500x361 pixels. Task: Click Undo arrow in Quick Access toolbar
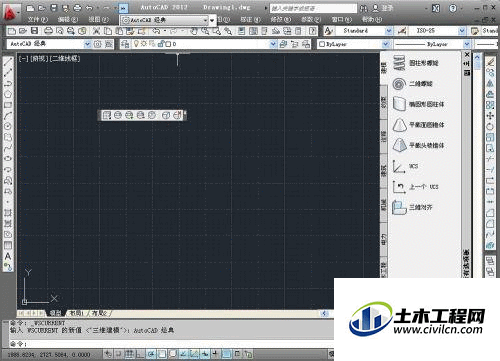[89, 8]
